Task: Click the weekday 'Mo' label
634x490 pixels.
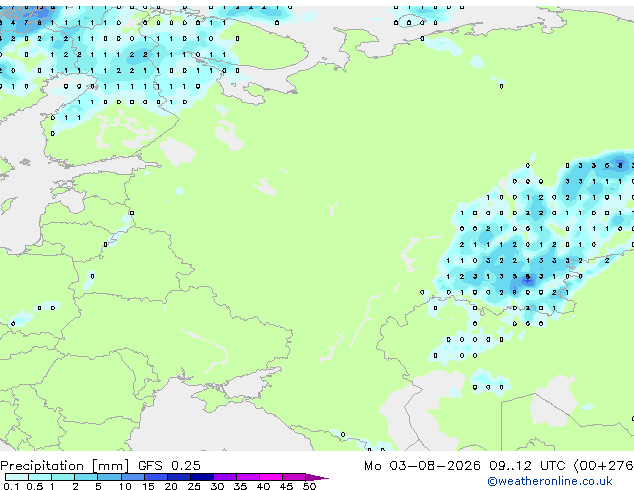Action: tap(372, 466)
